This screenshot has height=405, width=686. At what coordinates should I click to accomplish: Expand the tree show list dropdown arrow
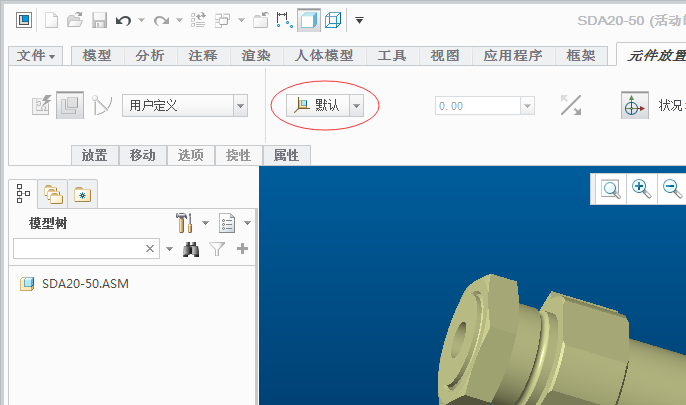(x=247, y=223)
